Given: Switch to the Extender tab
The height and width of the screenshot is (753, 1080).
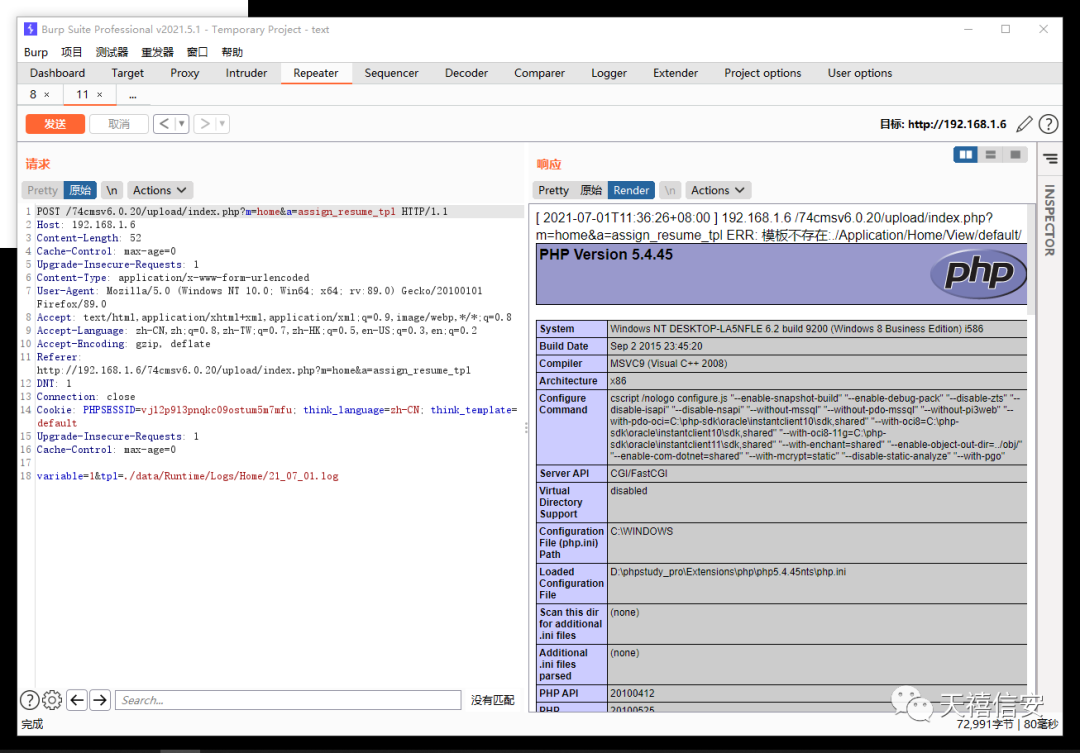Looking at the screenshot, I should point(675,73).
